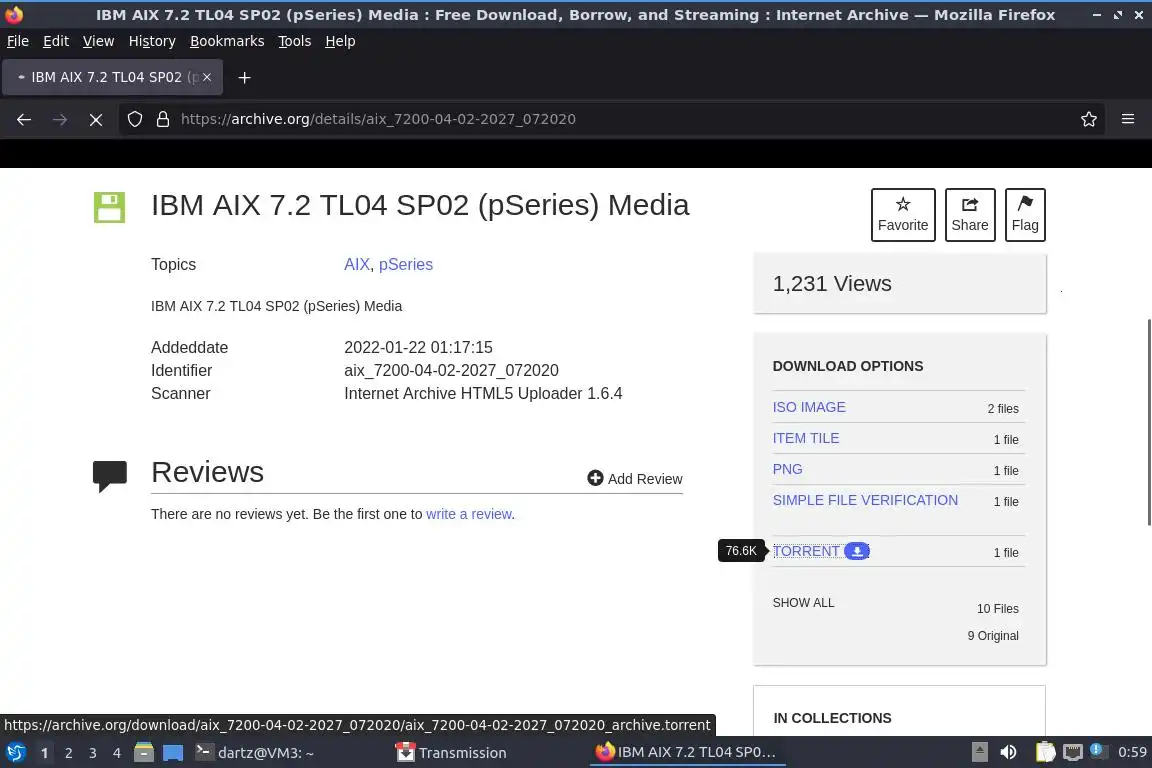Download the TORRENT file link
This screenshot has width=1152, height=768.
pos(806,551)
